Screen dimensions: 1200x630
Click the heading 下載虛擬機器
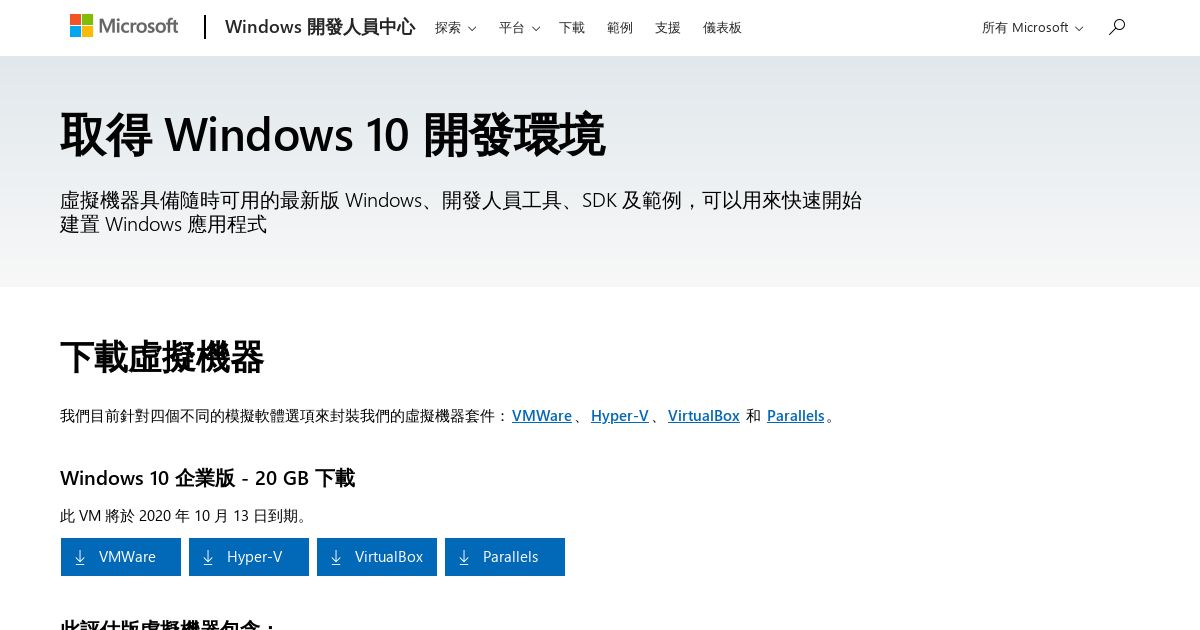click(162, 357)
